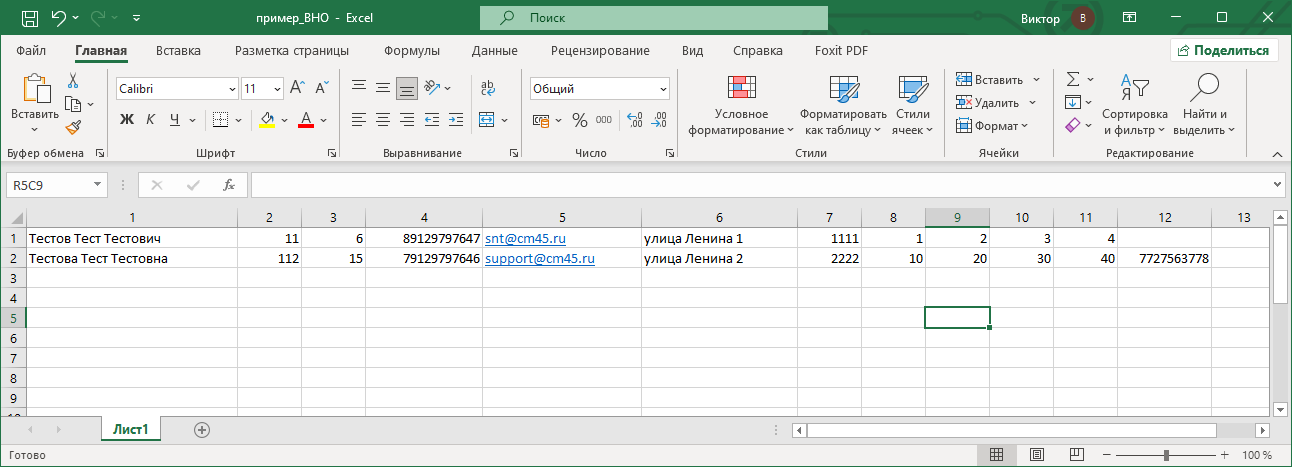Screen dimensions: 1292x467
Task: Add a new sheet with plus icon
Action: pos(202,430)
